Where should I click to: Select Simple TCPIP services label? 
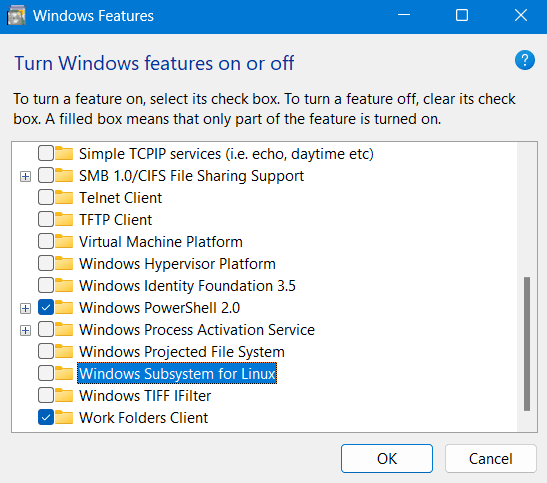coord(226,154)
